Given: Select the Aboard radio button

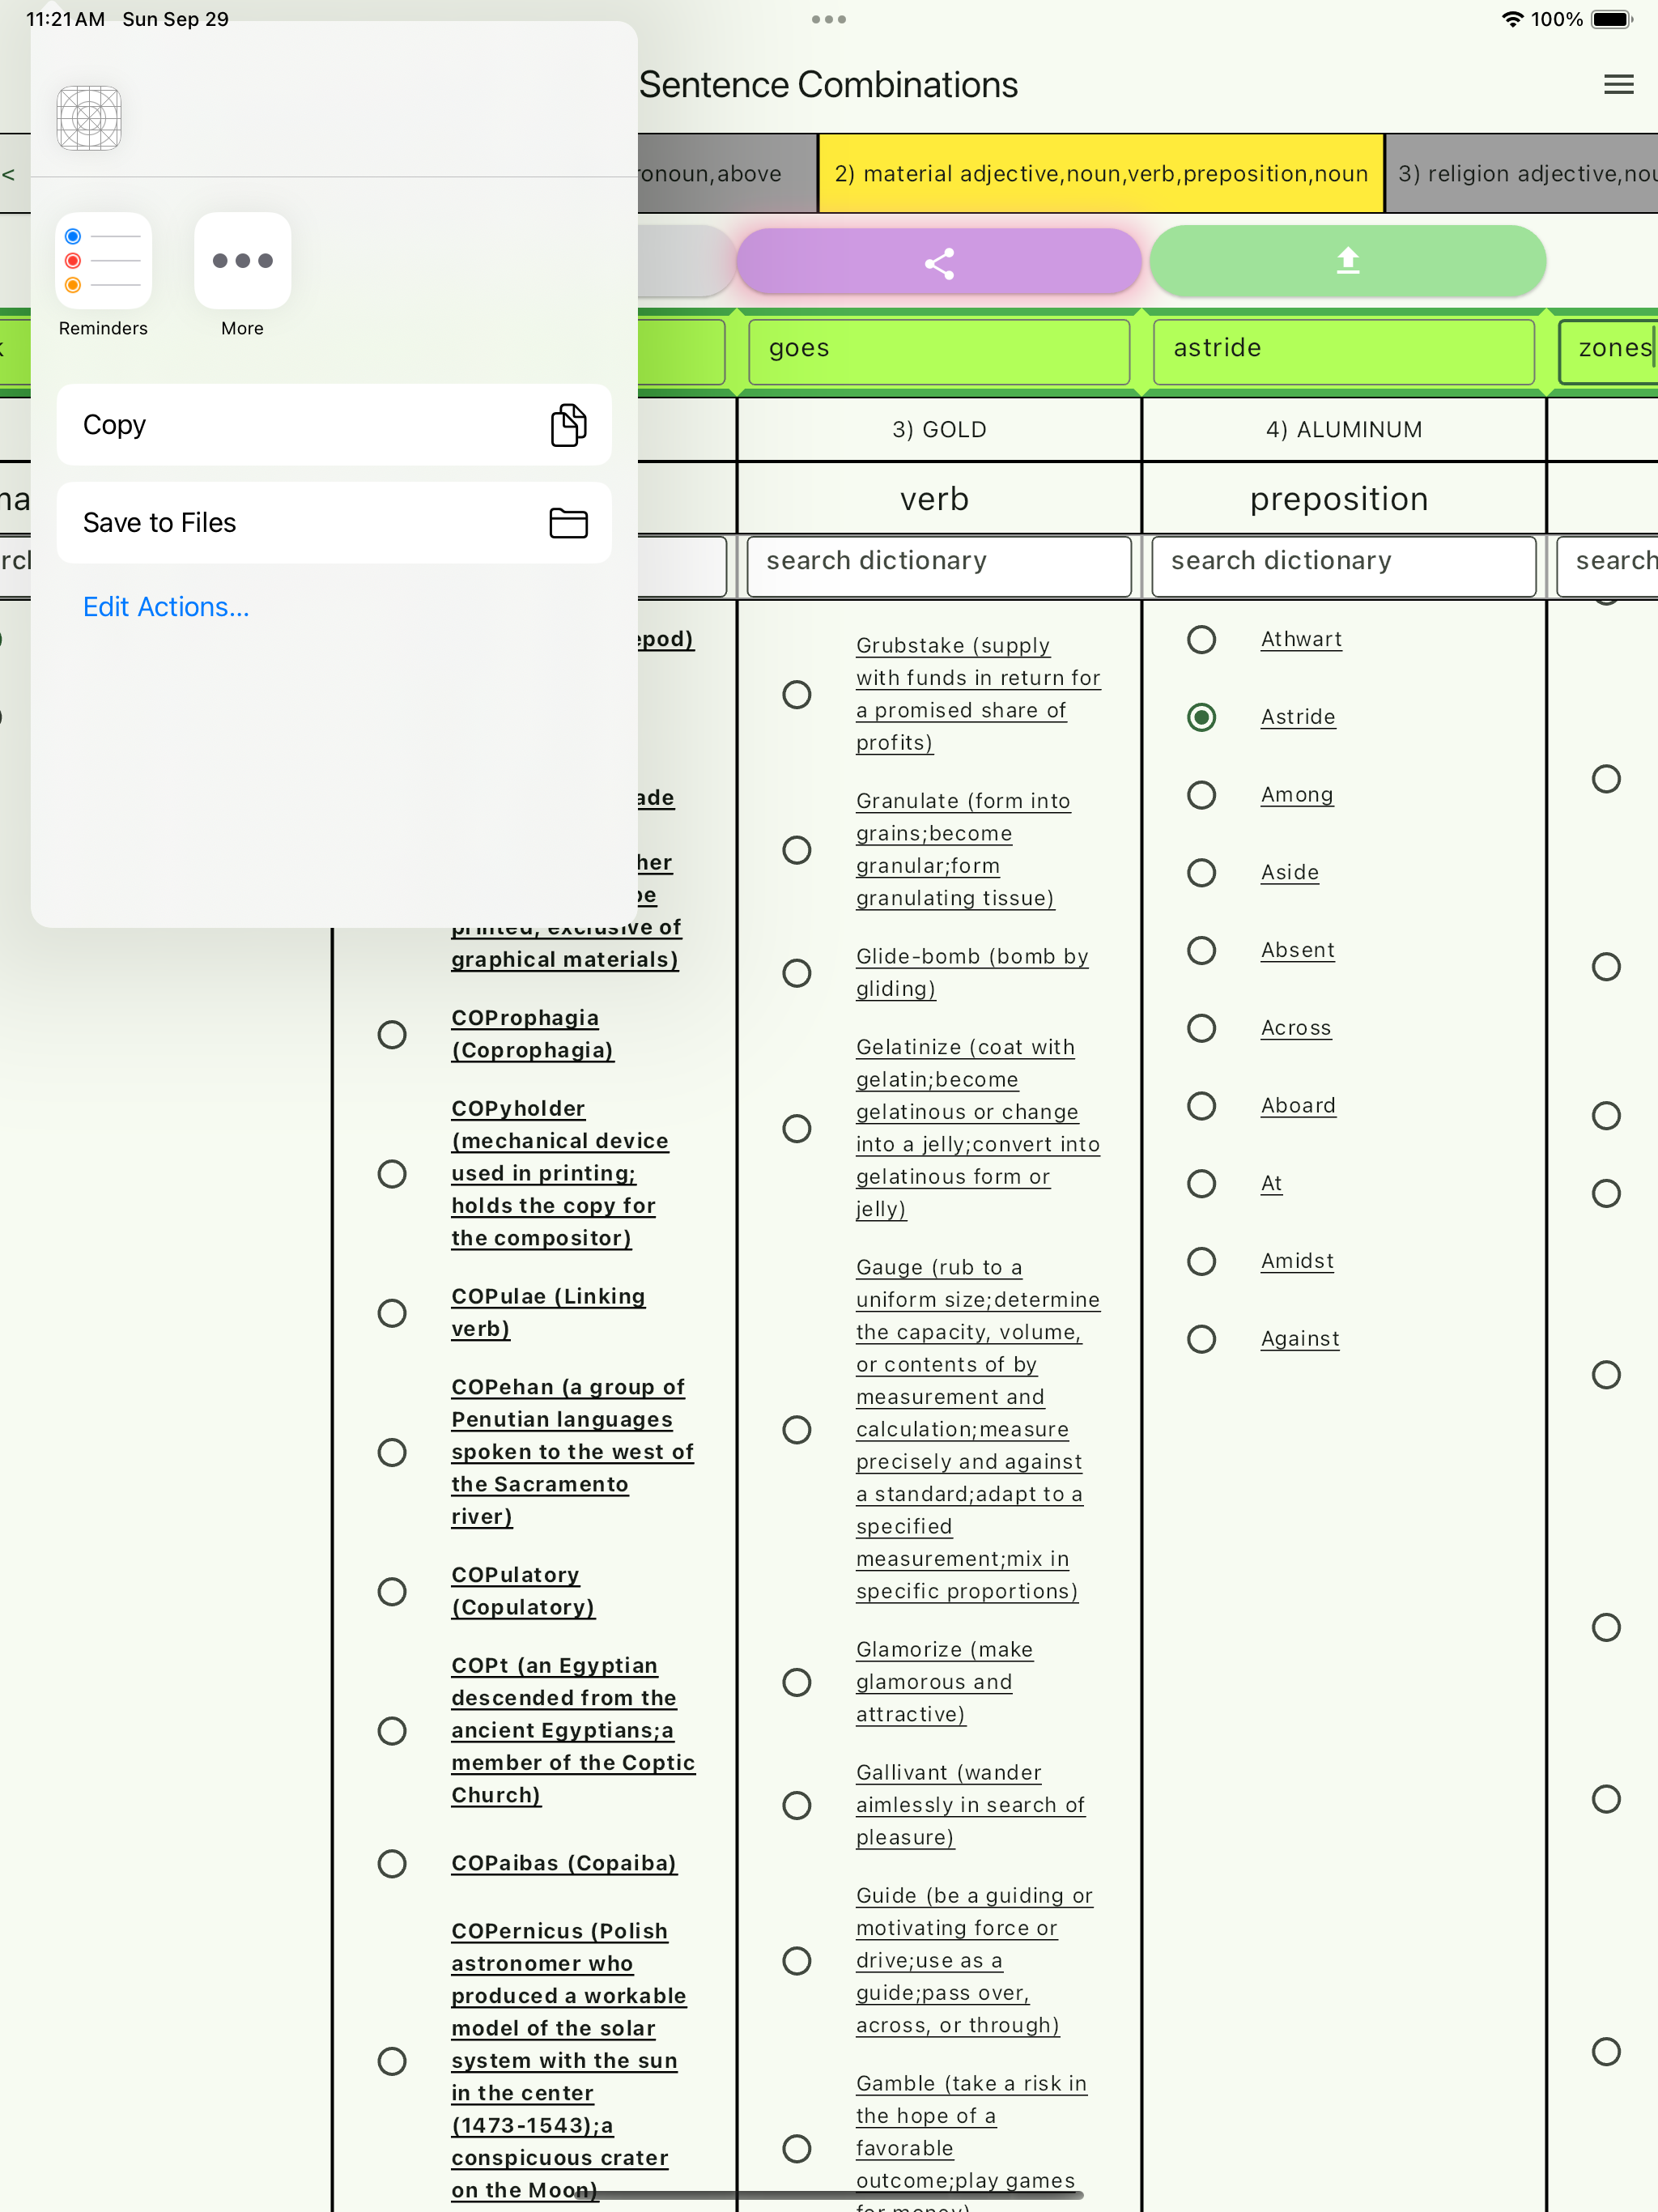Looking at the screenshot, I should click(1201, 1106).
